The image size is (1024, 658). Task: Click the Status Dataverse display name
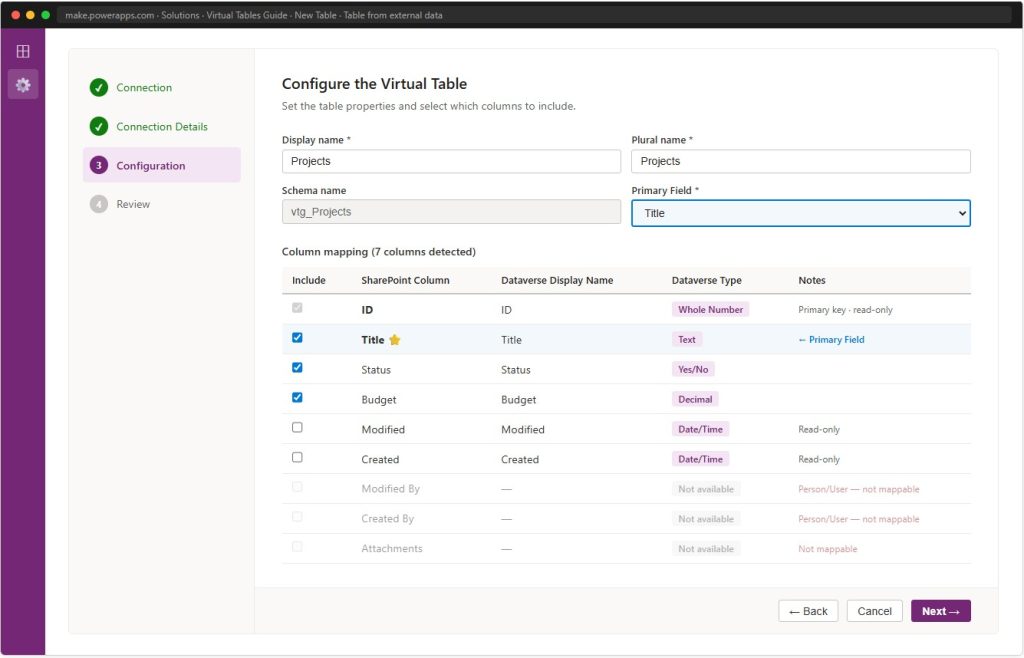516,369
